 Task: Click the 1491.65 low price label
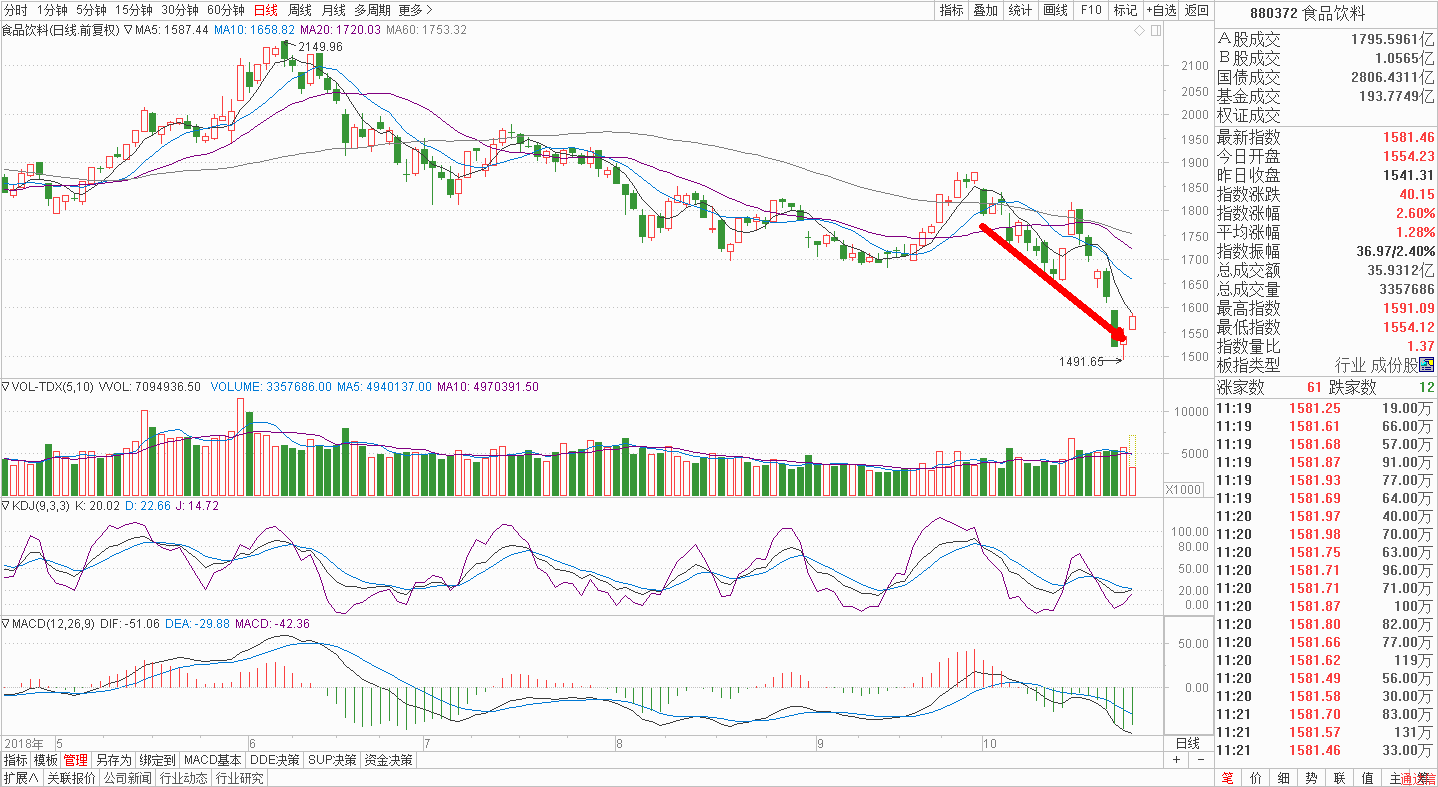point(1081,362)
